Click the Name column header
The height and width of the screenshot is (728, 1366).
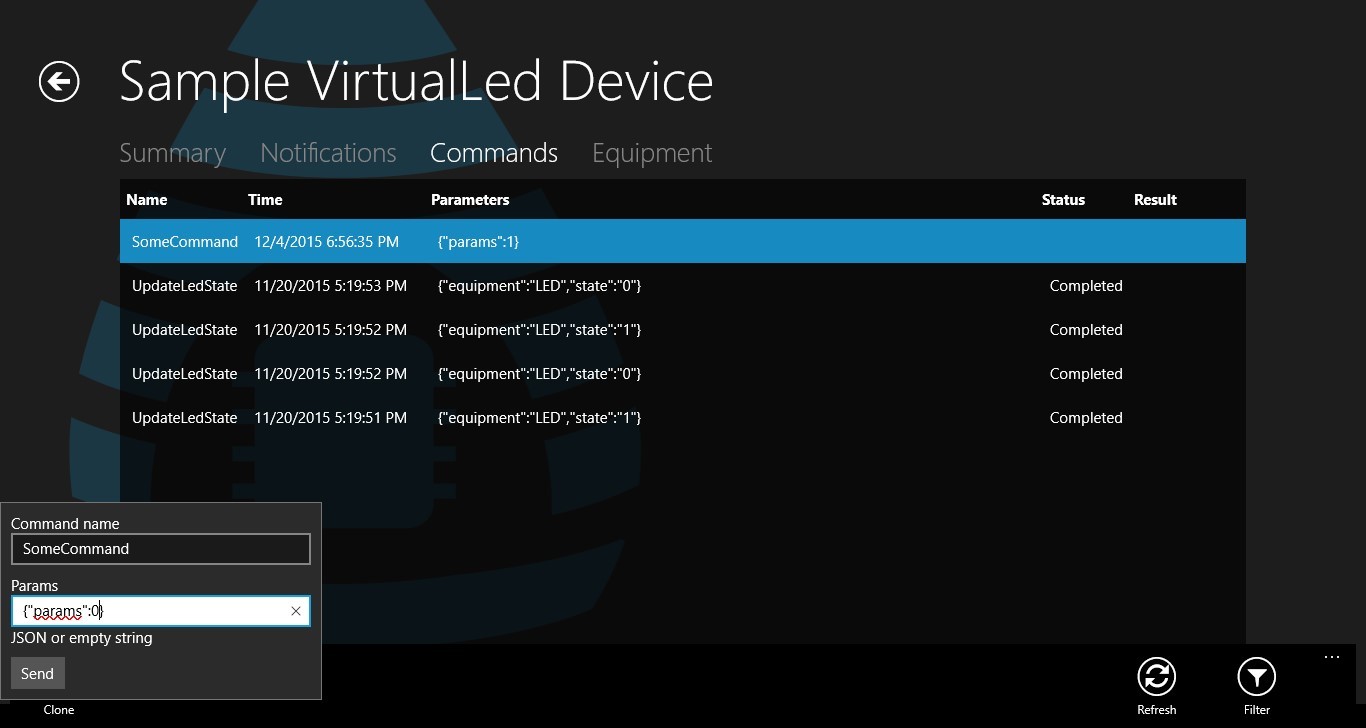coord(147,200)
